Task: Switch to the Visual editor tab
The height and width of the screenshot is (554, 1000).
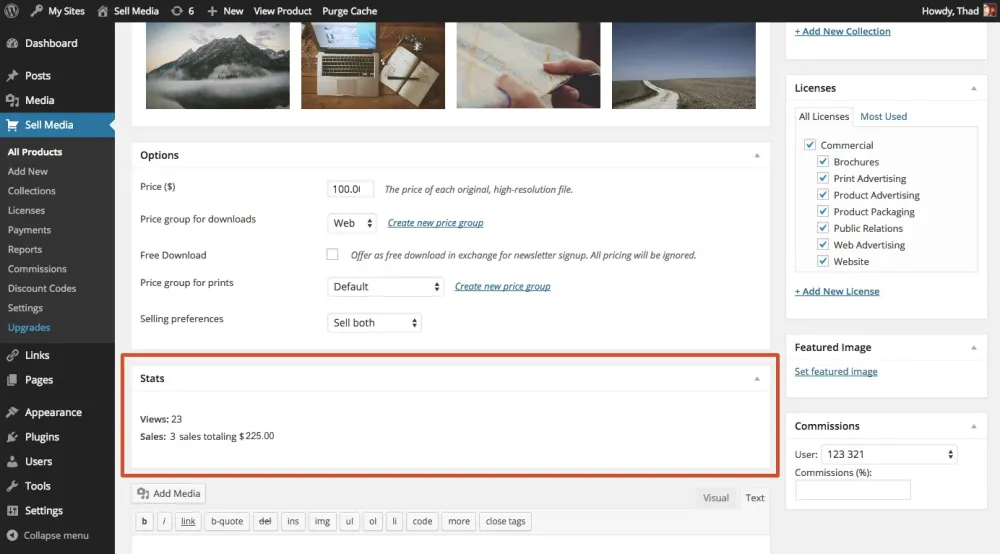Action: (x=716, y=498)
